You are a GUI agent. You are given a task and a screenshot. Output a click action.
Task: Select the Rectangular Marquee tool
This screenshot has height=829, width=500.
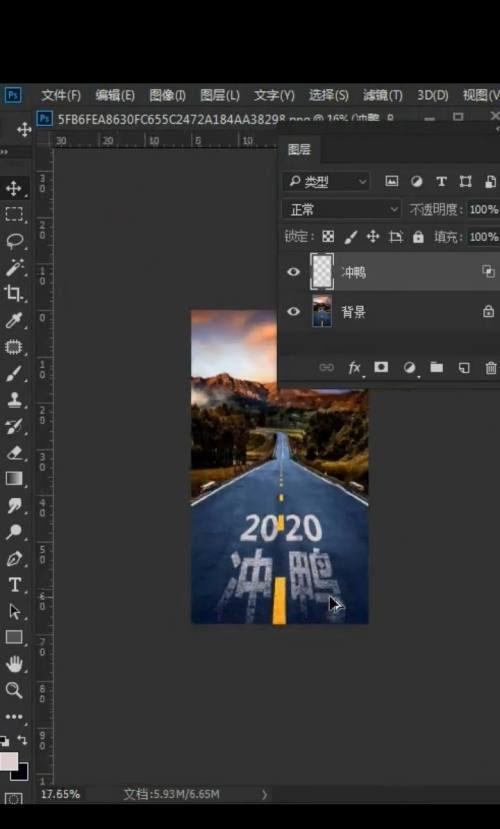(14, 214)
